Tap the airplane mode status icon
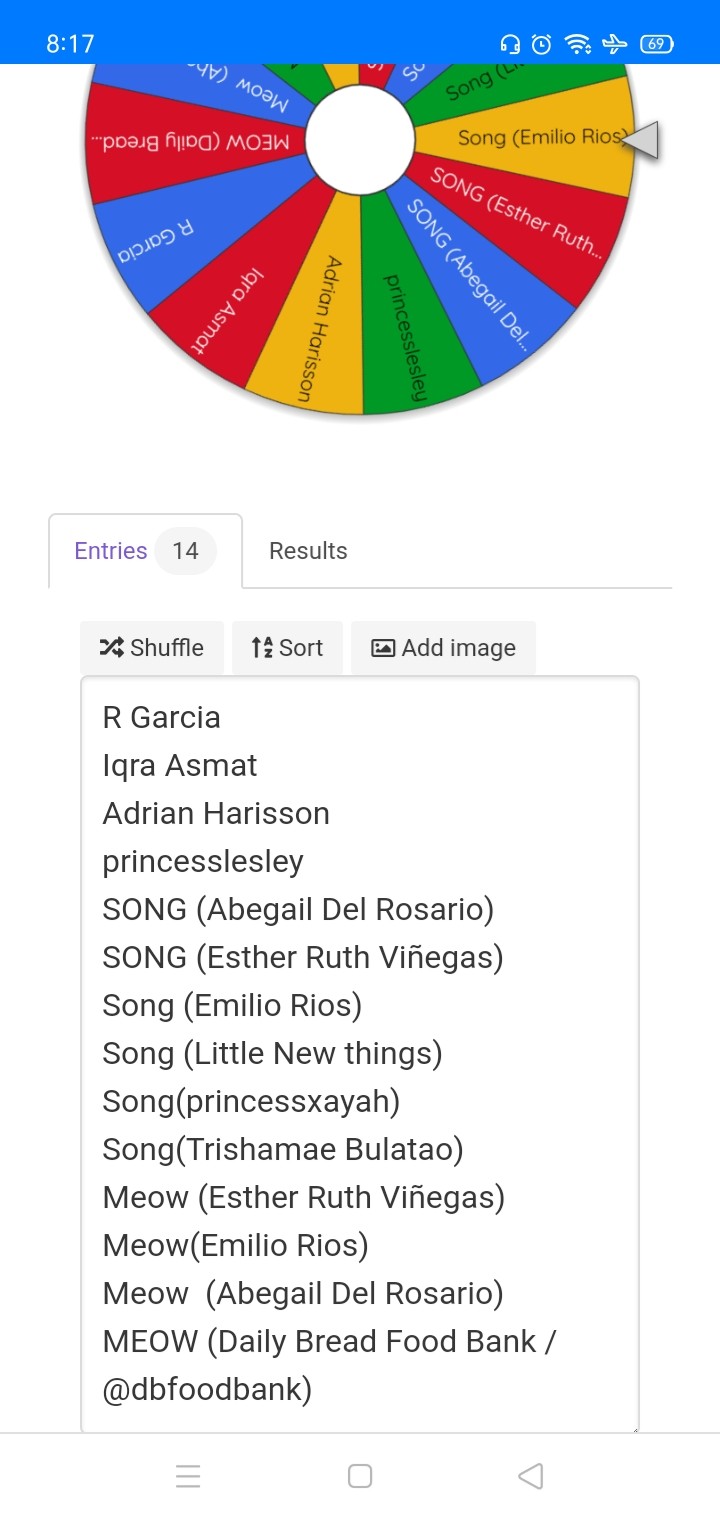The image size is (720, 1520). click(615, 44)
